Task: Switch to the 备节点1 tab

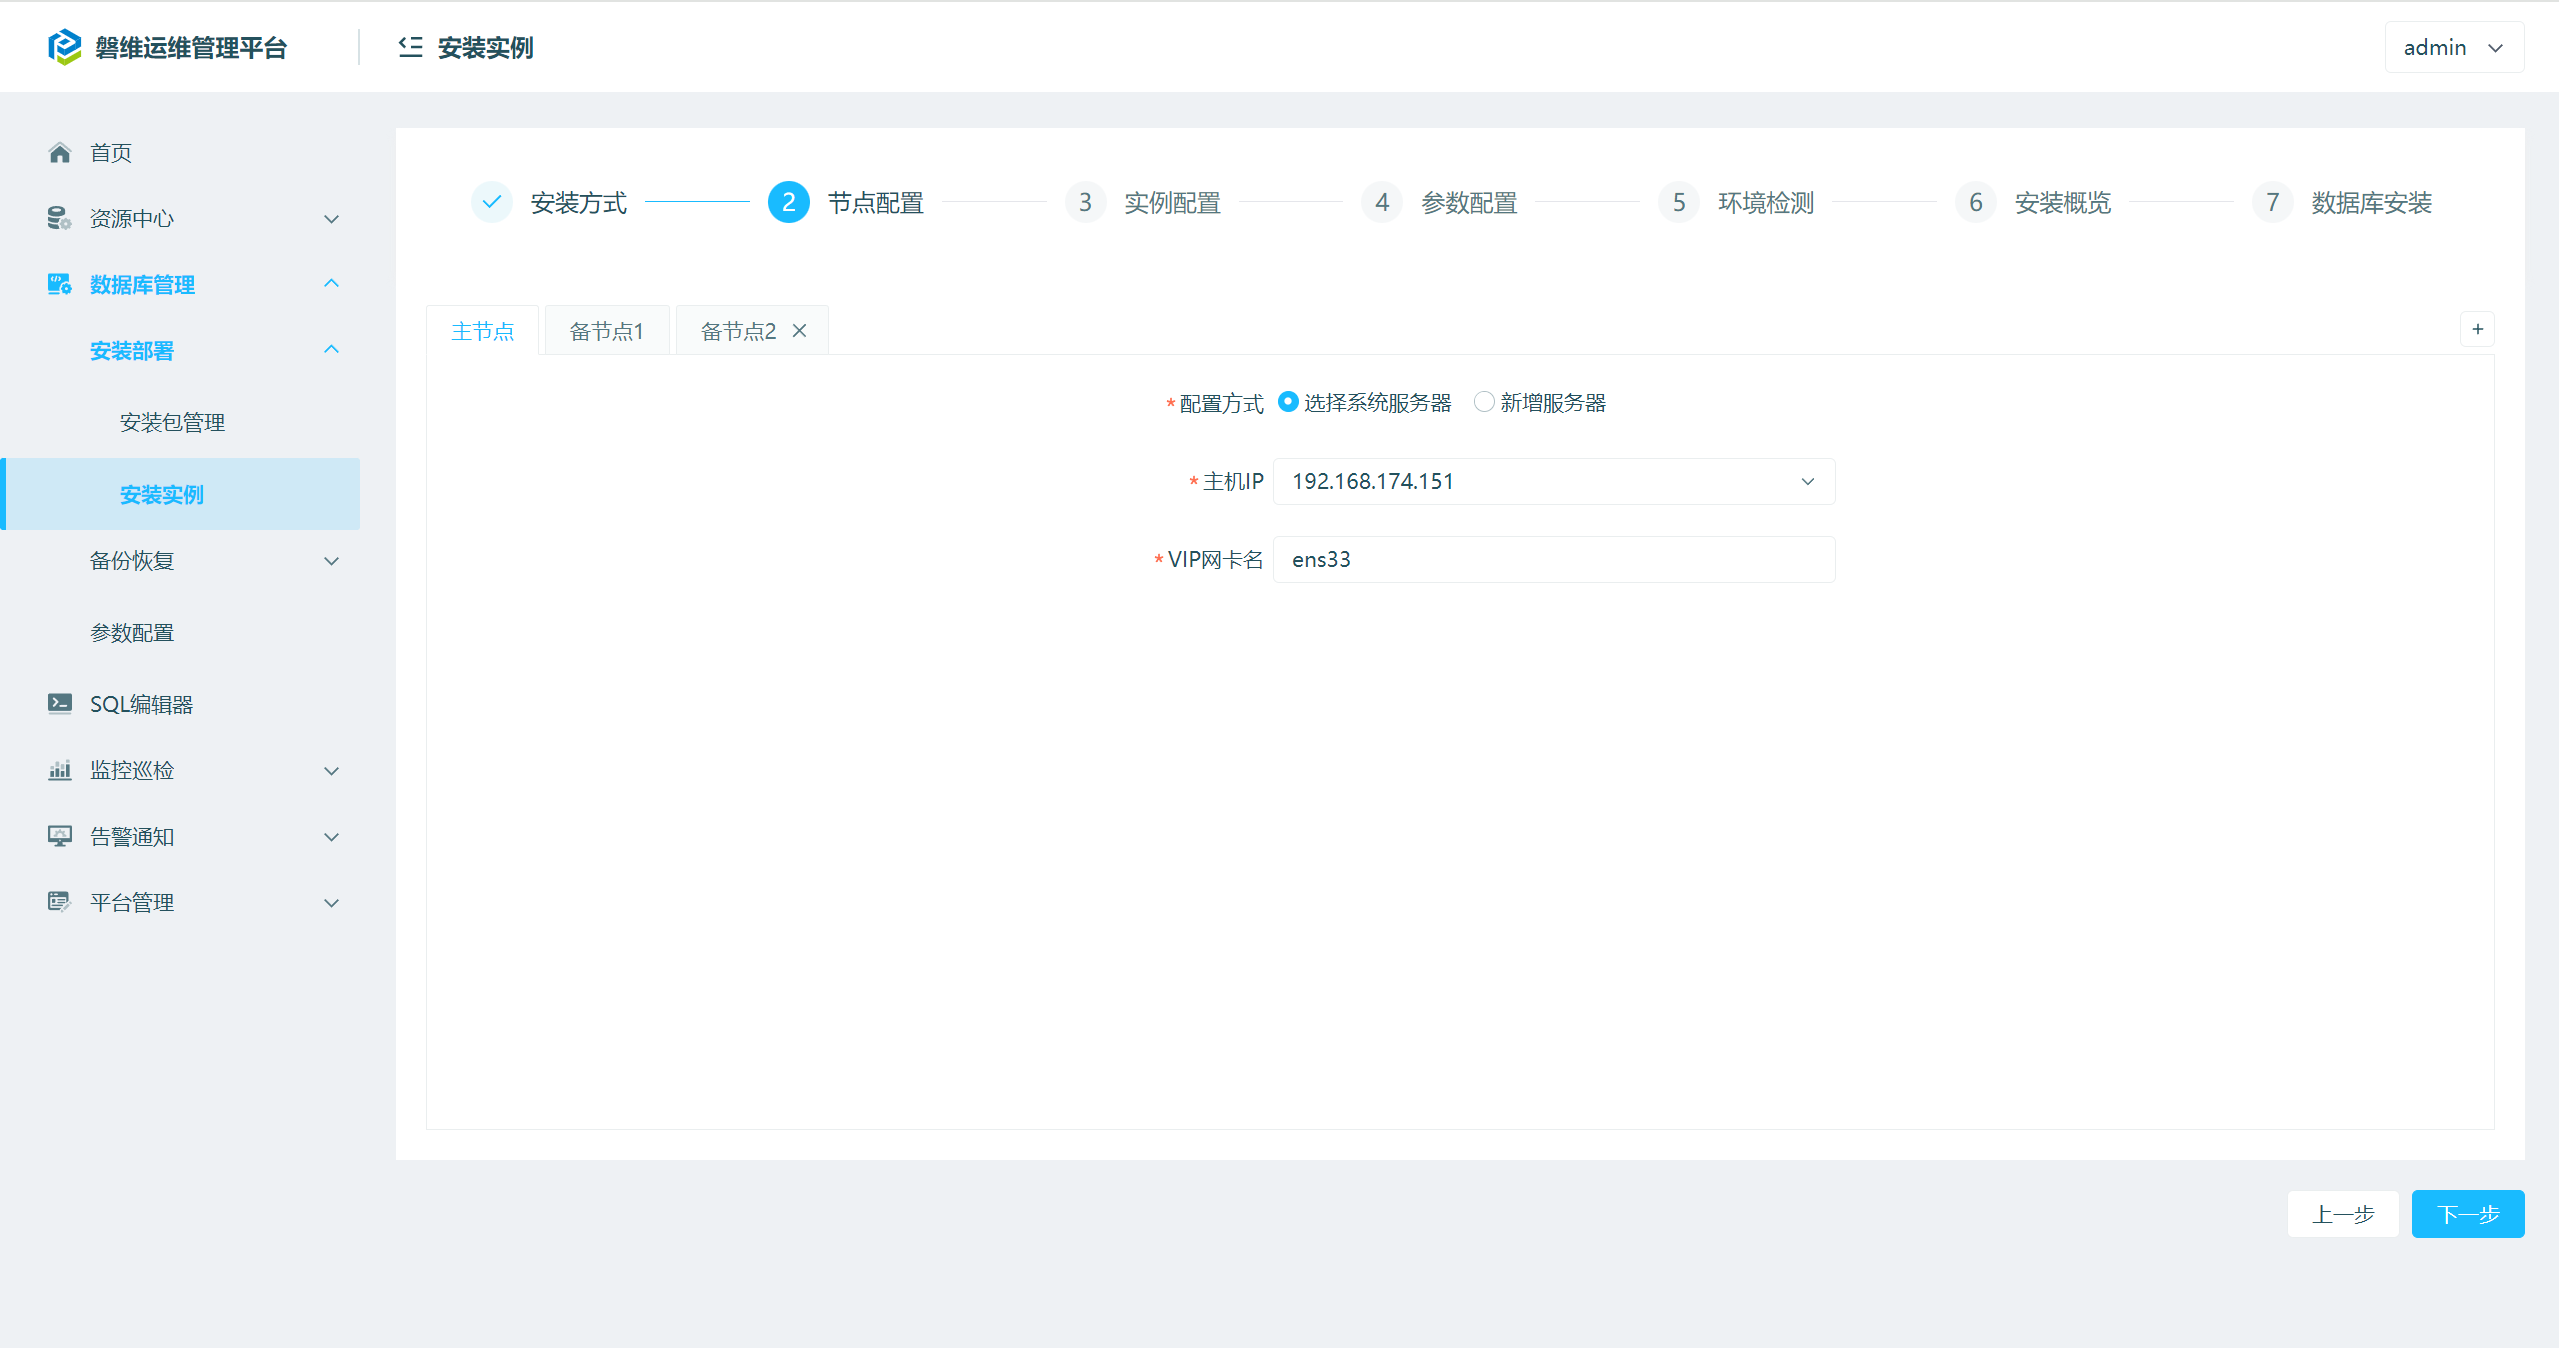Action: tap(606, 331)
